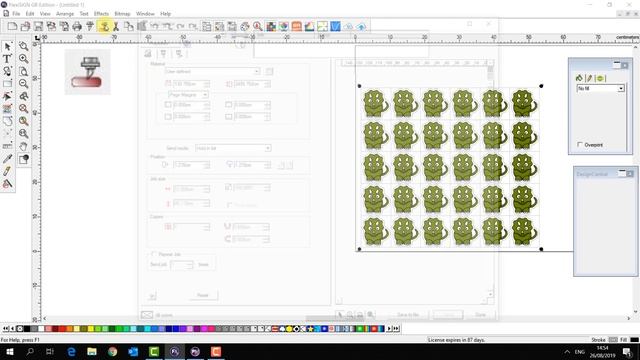640x360 pixels.
Task: Choose the Measure ruler tool
Action: [x=7, y=146]
